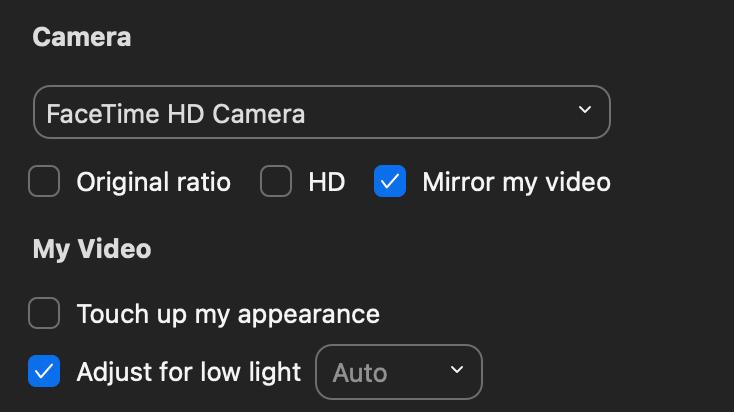Click the Touch up my appearance text
Image resolution: width=734 pixels, height=412 pixels.
point(228,314)
